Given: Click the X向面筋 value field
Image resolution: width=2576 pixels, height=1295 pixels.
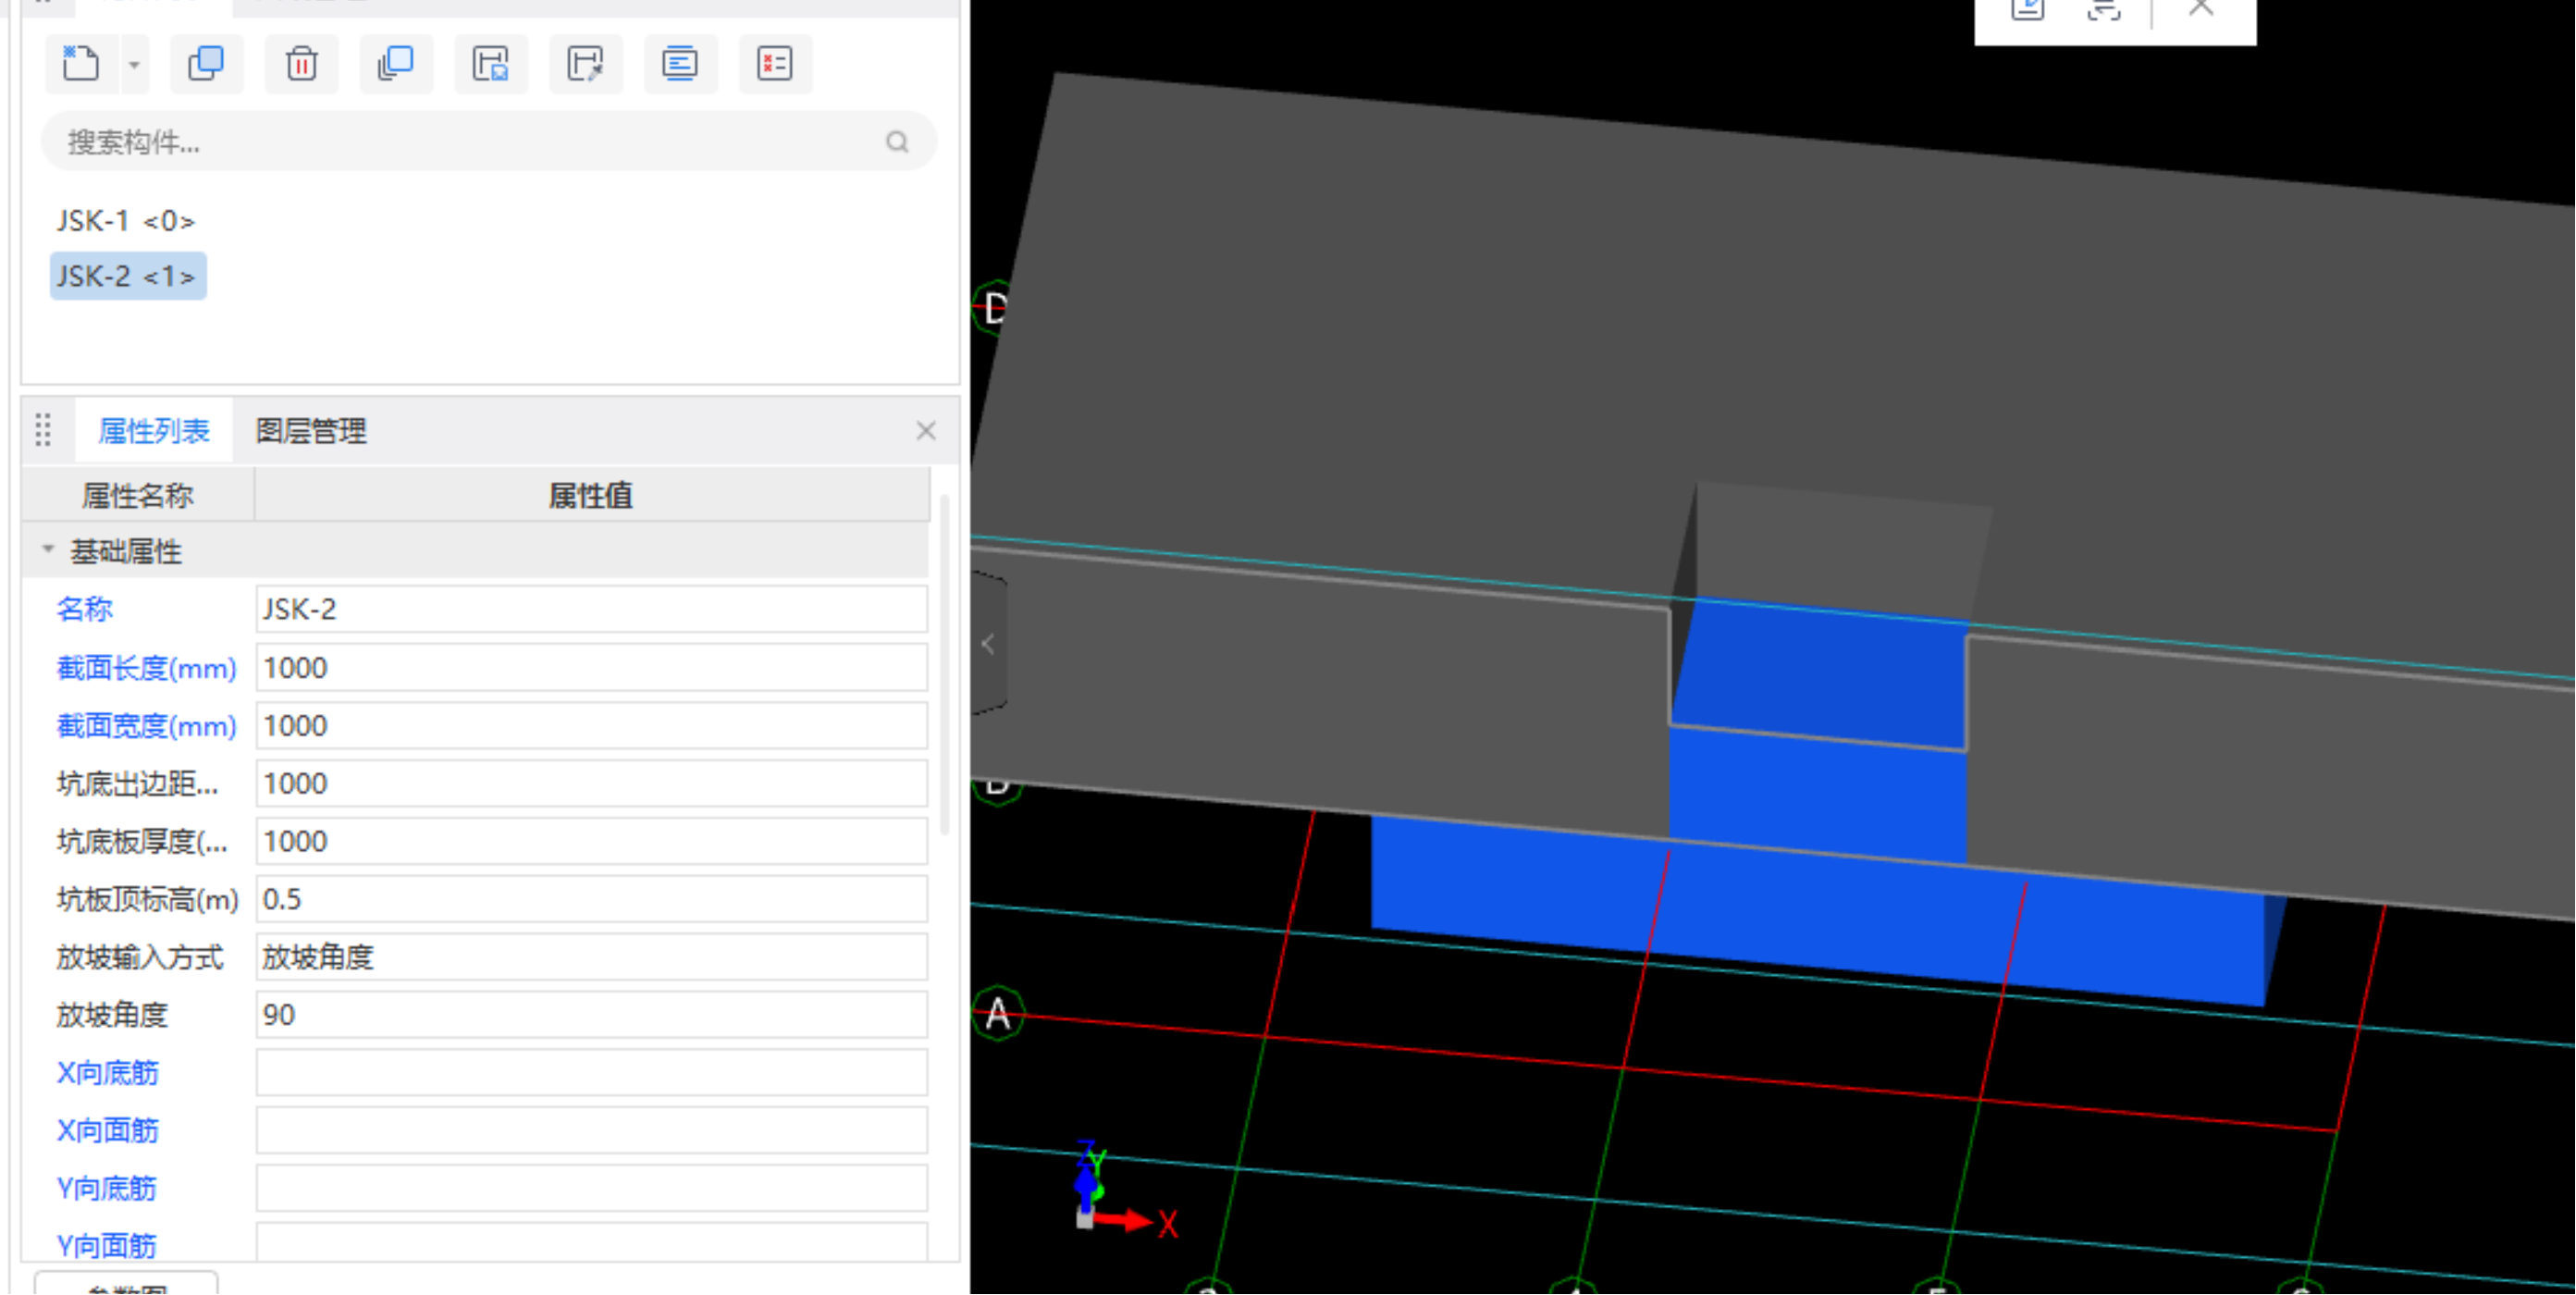Looking at the screenshot, I should [591, 1131].
